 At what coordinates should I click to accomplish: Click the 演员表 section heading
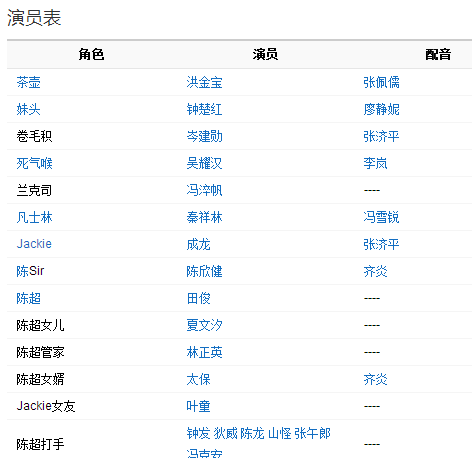tap(34, 18)
